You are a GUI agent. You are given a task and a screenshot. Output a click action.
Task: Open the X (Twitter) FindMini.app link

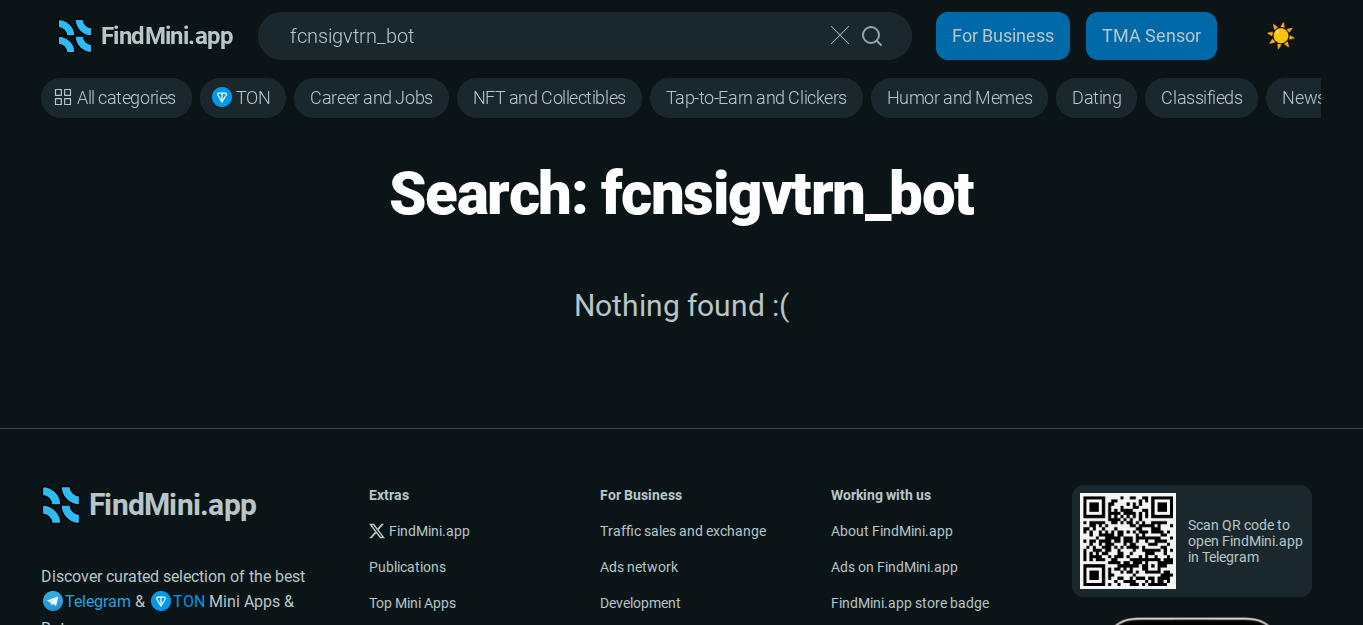[x=419, y=531]
